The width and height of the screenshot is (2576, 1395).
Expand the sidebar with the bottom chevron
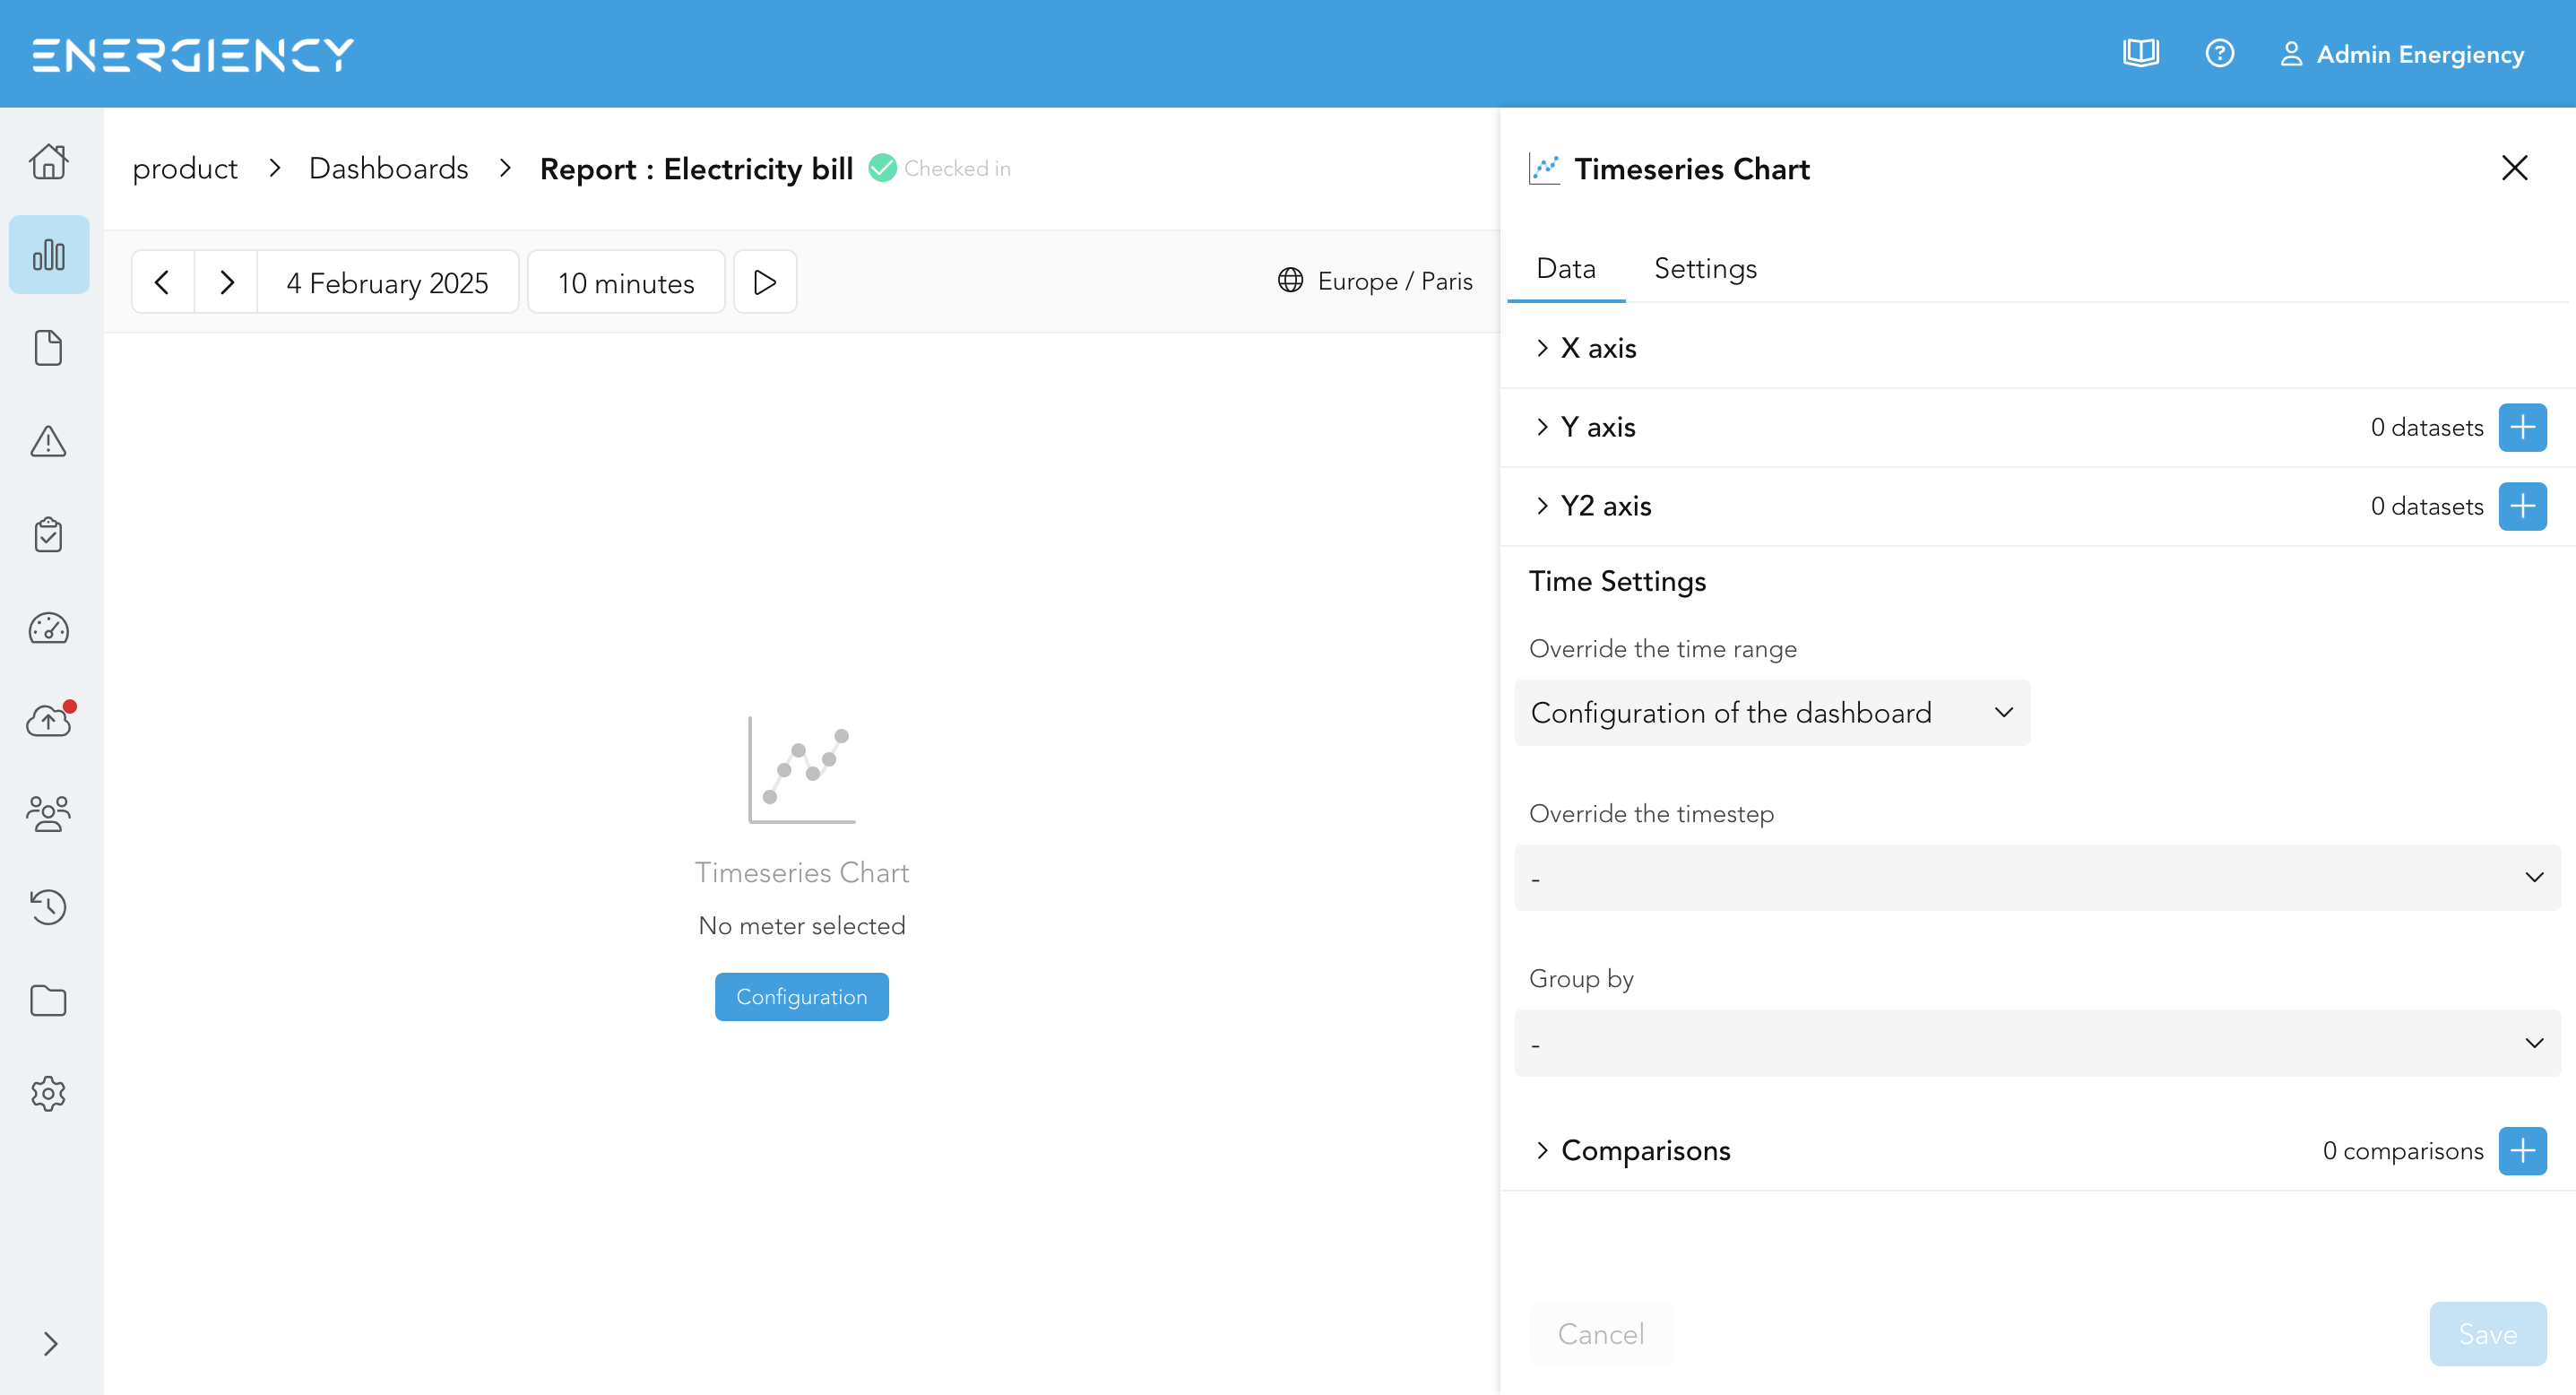50,1343
